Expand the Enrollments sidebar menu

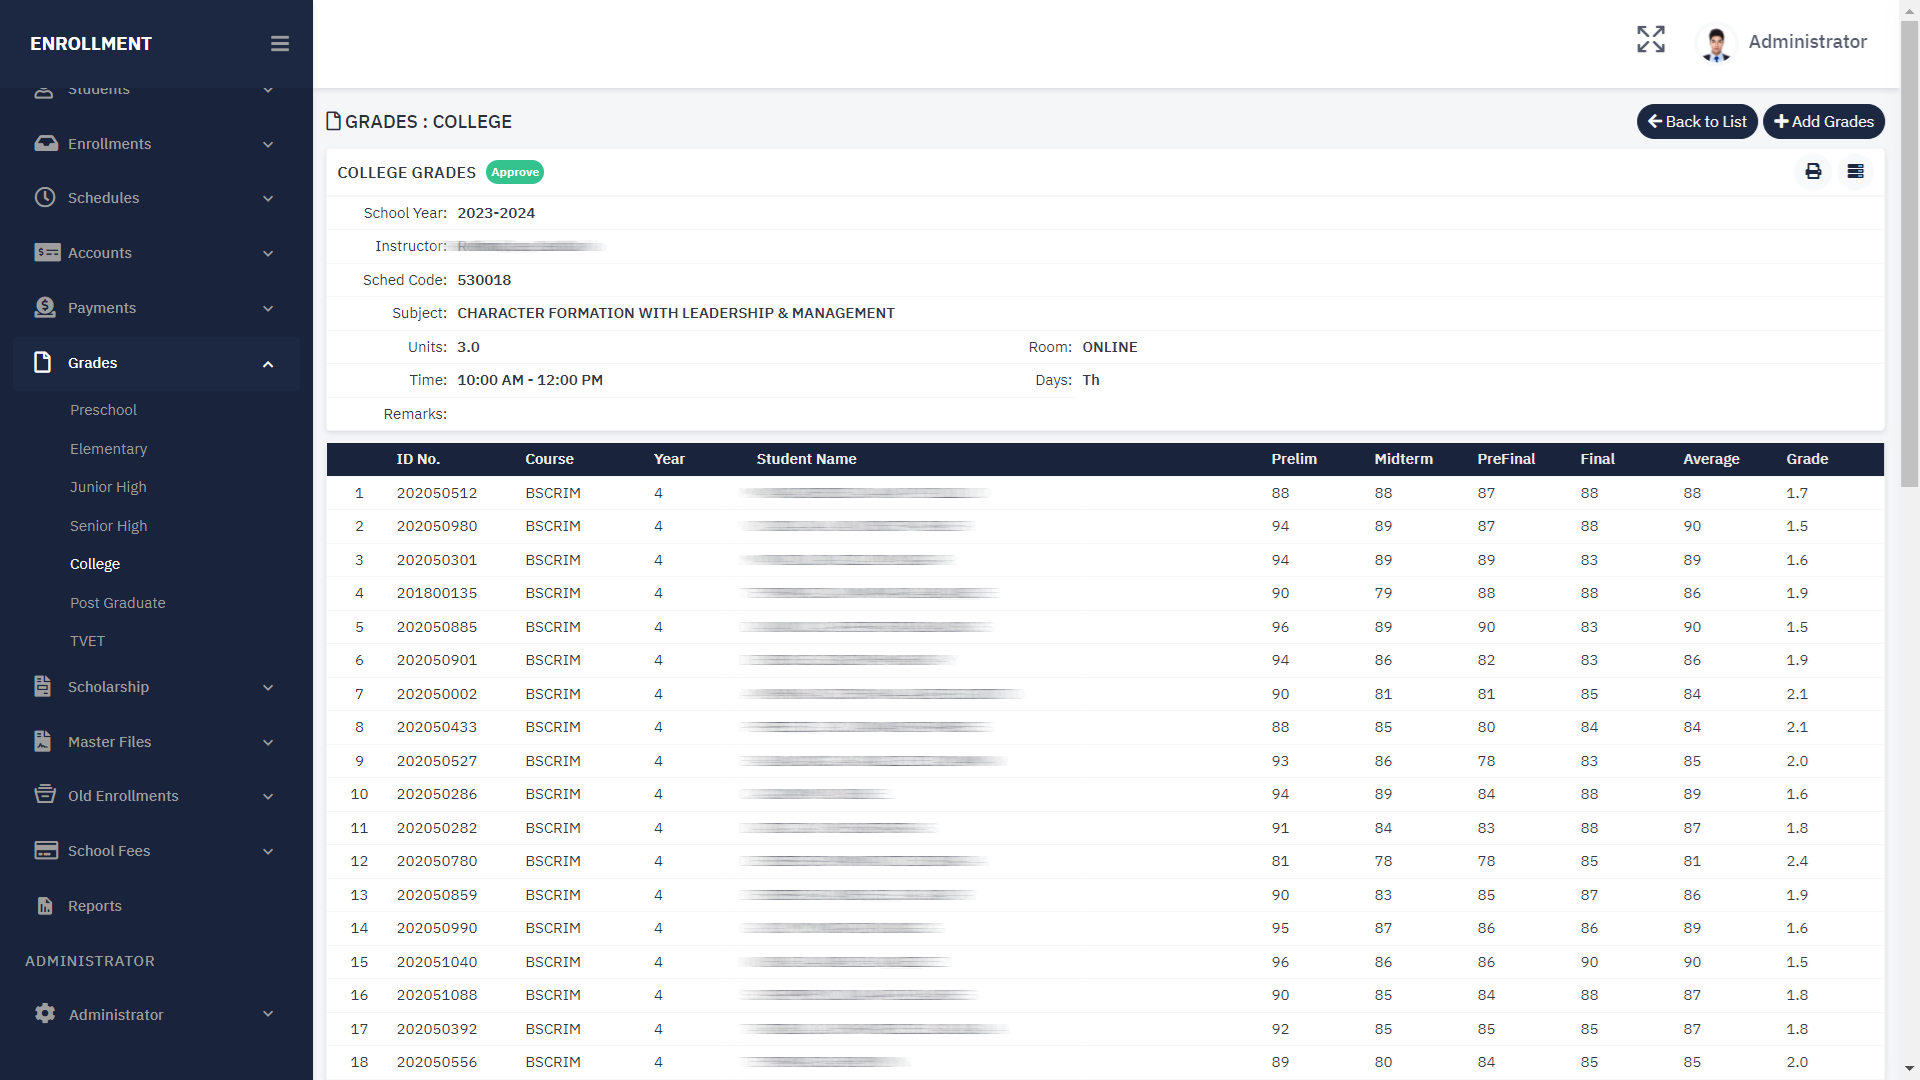point(268,145)
